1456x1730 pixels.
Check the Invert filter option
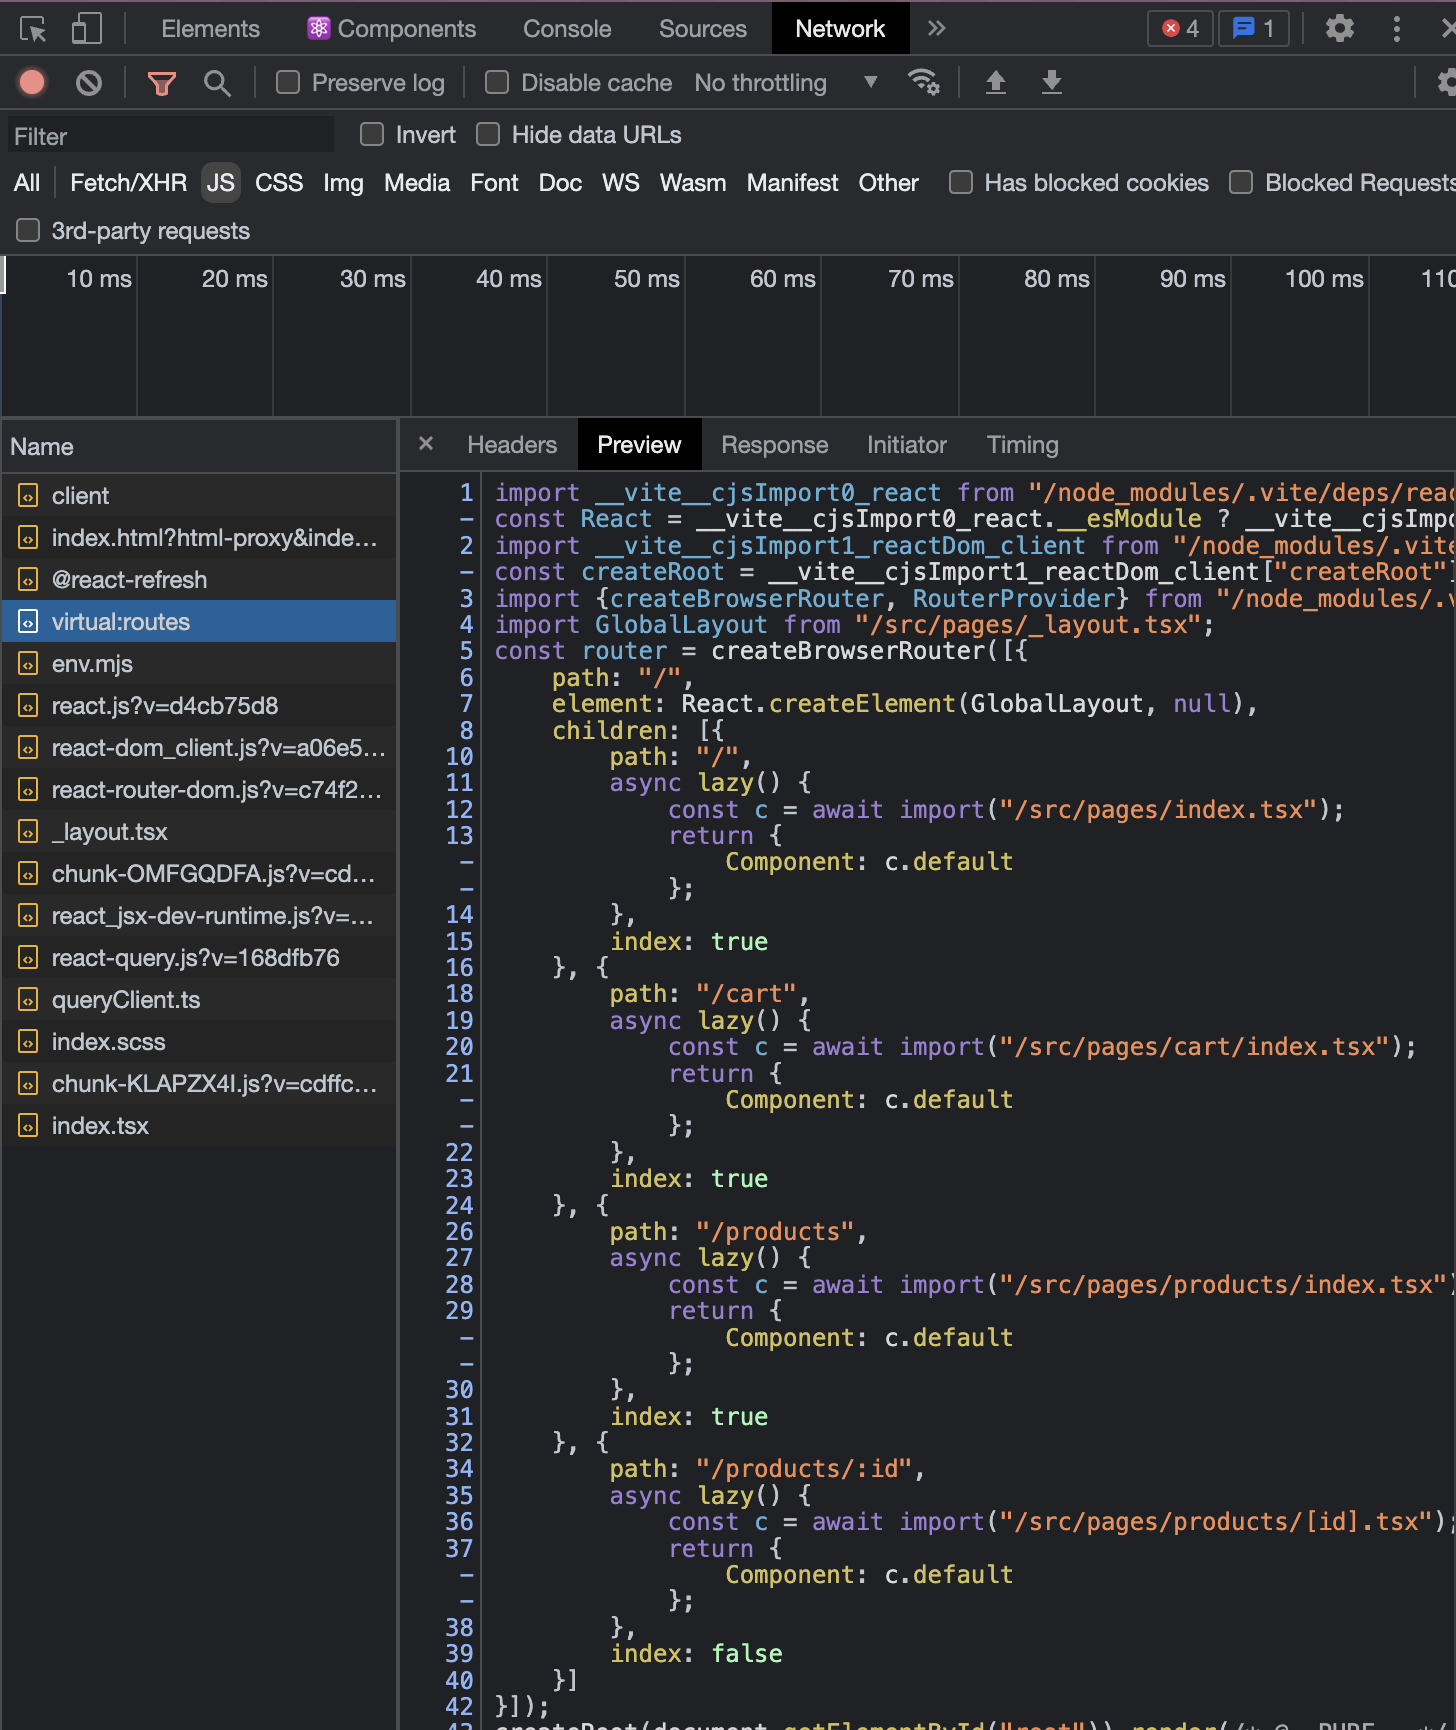point(372,134)
